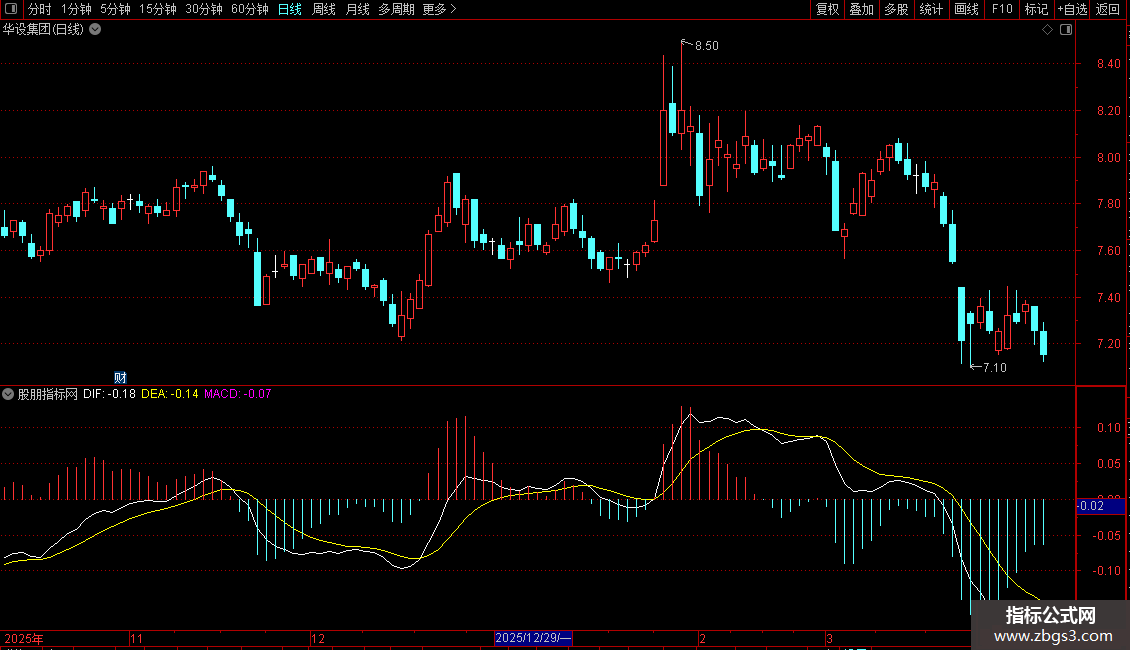Click the 复权 adjustment button
This screenshot has height=650, width=1130.
[827, 9]
